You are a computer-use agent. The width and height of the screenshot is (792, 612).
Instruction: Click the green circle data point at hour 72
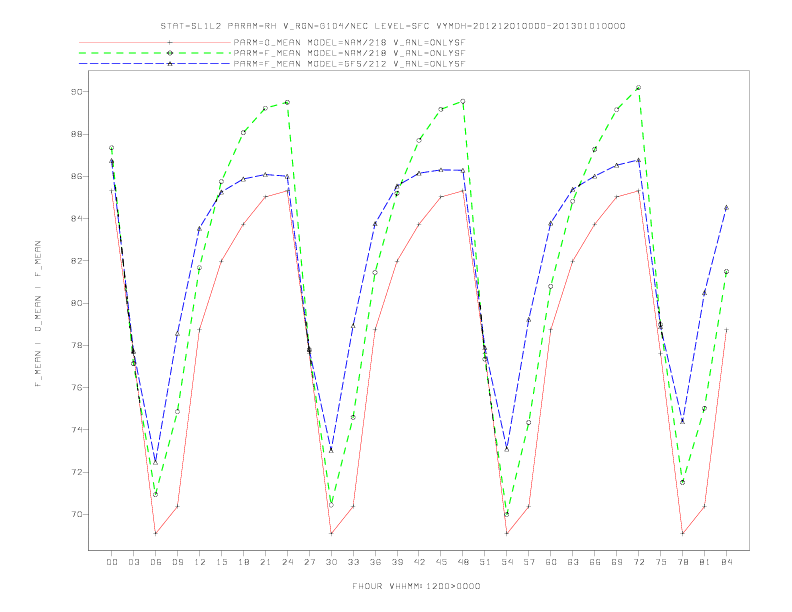638,88
